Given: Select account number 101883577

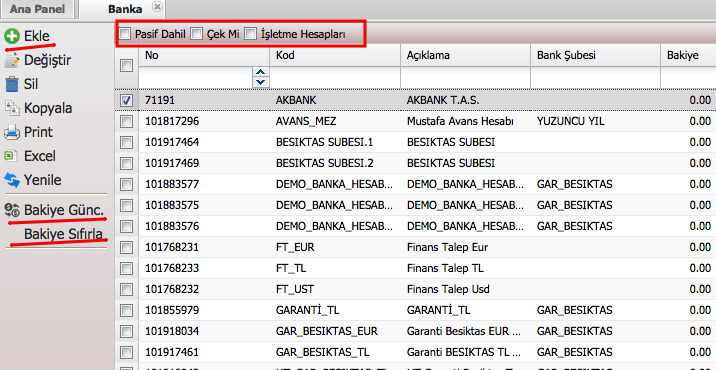Looking at the screenshot, I should point(172,185).
